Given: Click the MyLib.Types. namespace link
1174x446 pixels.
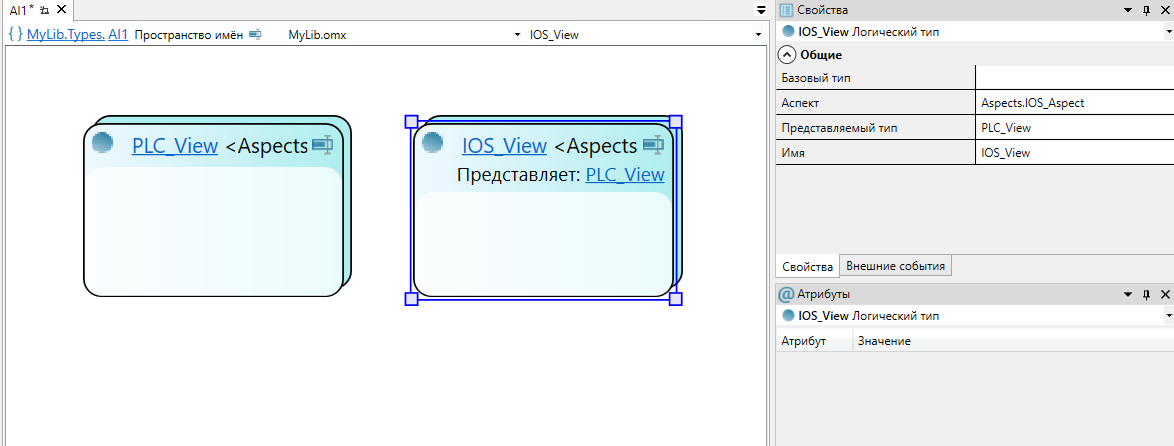Looking at the screenshot, I should tap(66, 34).
